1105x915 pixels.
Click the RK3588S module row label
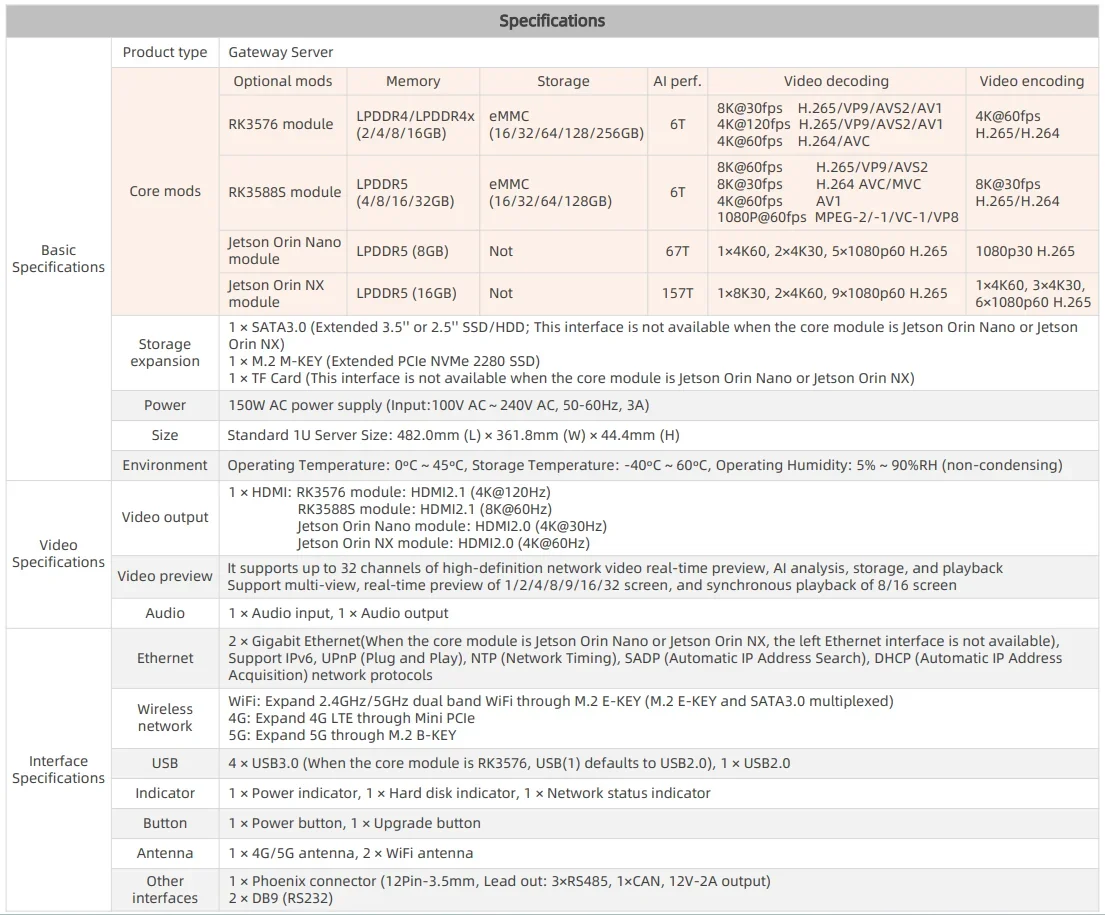point(284,192)
